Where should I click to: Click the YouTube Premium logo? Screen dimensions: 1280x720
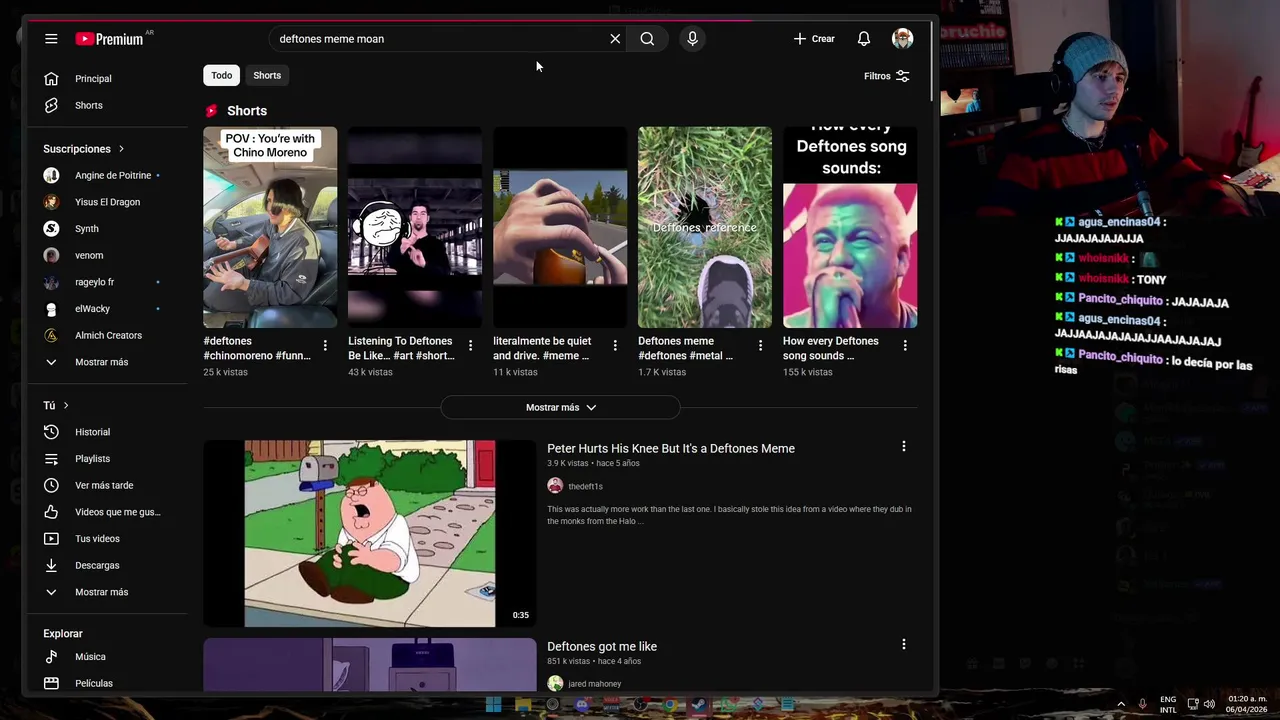click(109, 39)
